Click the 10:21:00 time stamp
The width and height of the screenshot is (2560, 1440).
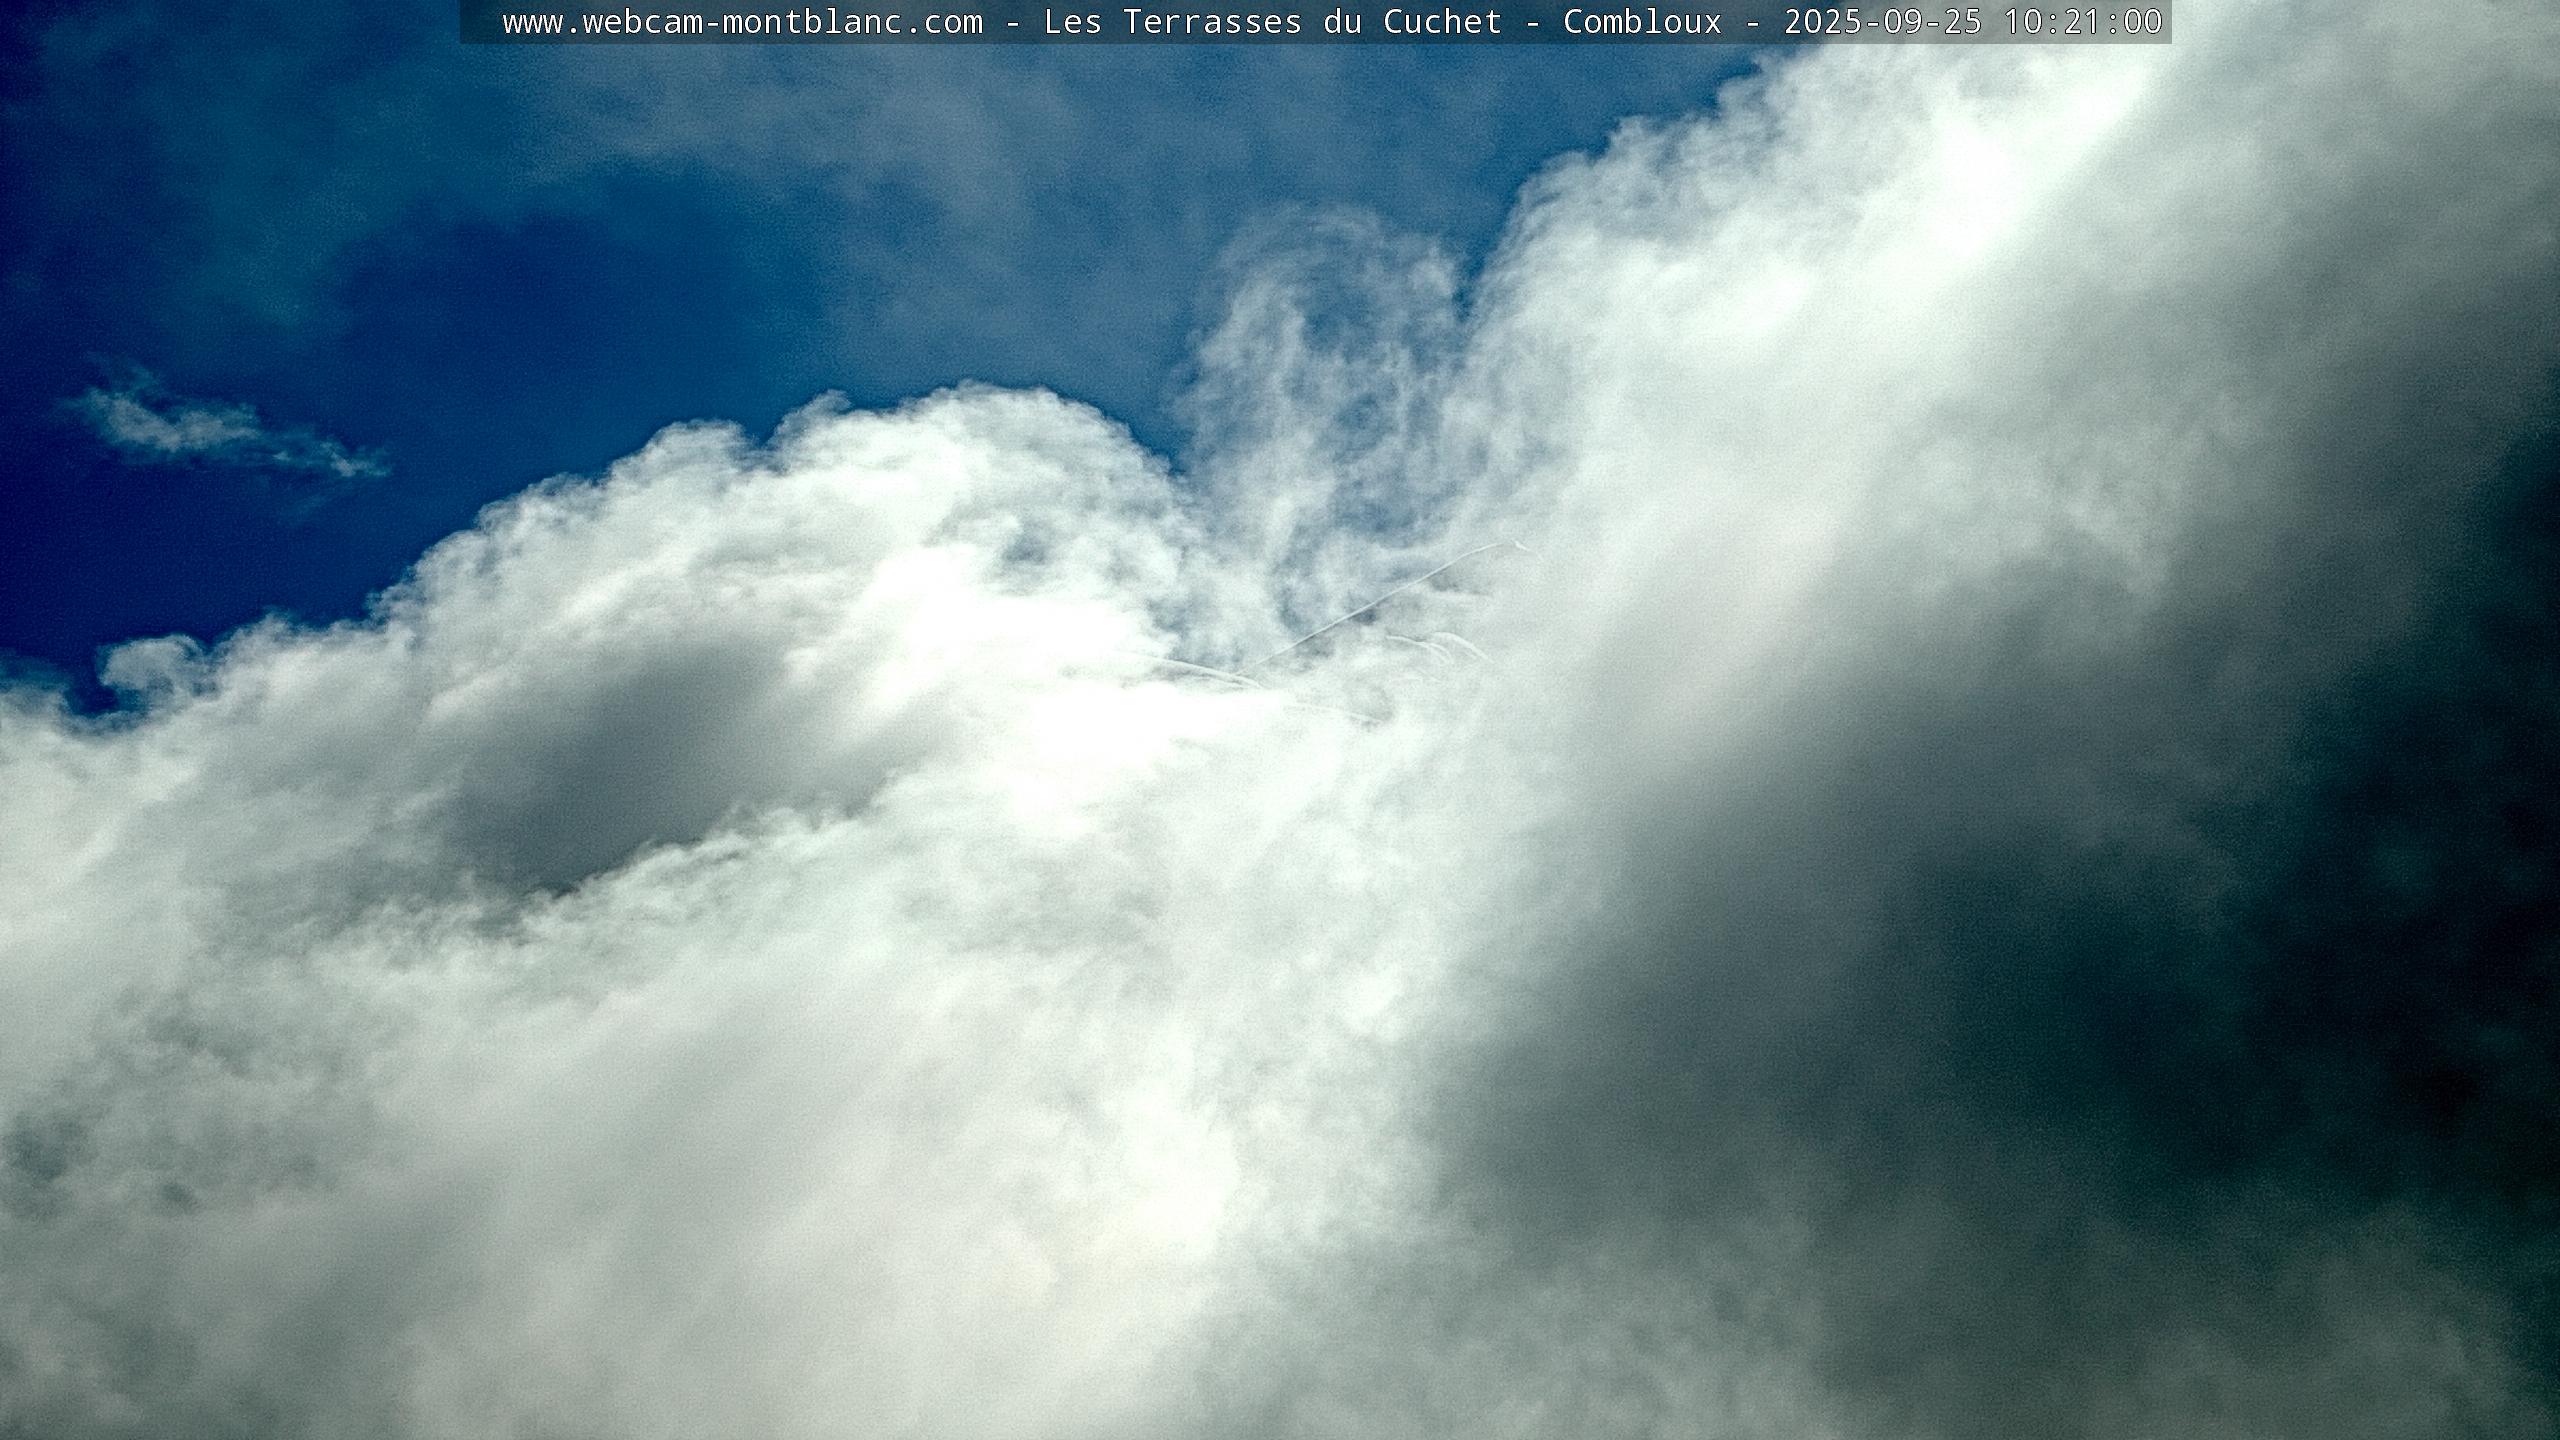pos(2083,22)
